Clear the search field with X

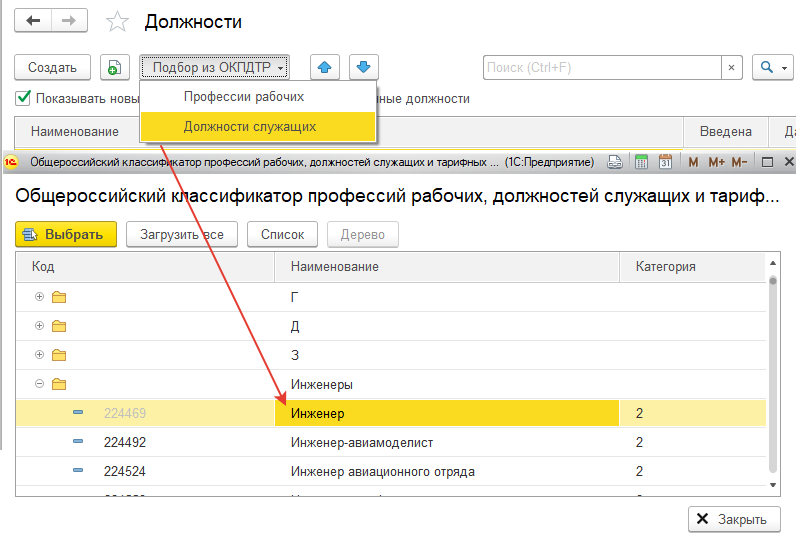(x=732, y=67)
